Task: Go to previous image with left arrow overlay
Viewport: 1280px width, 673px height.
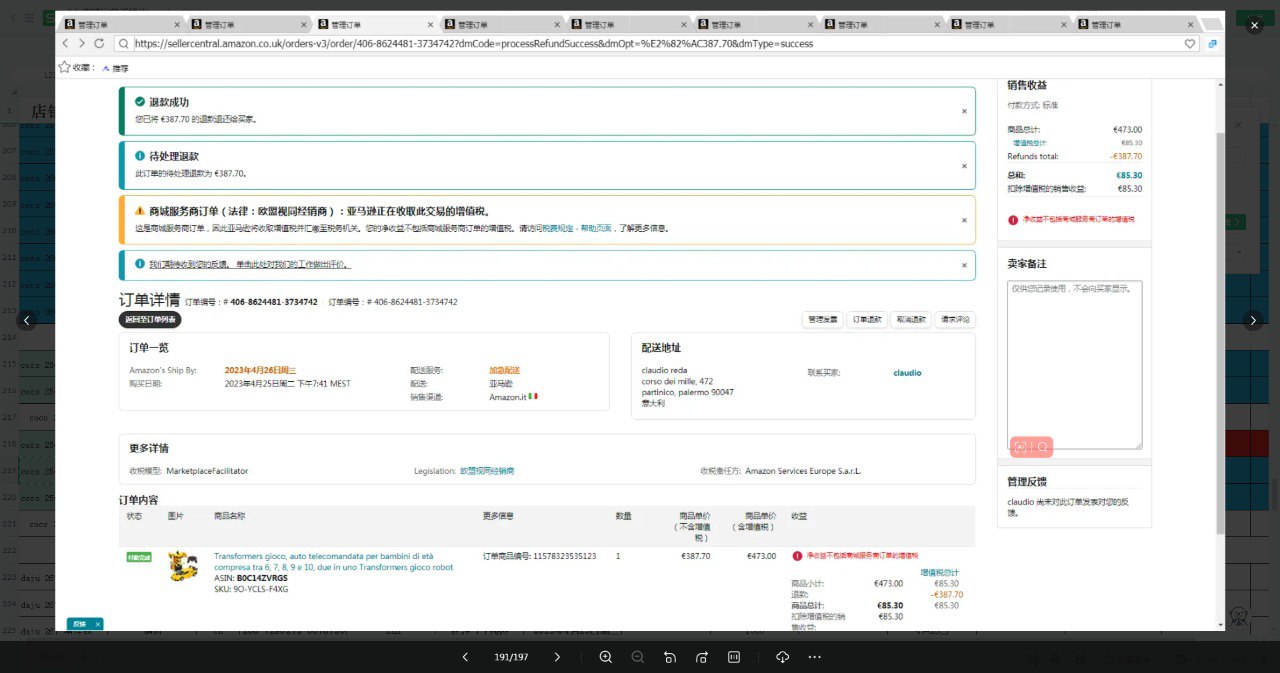Action: 27,320
